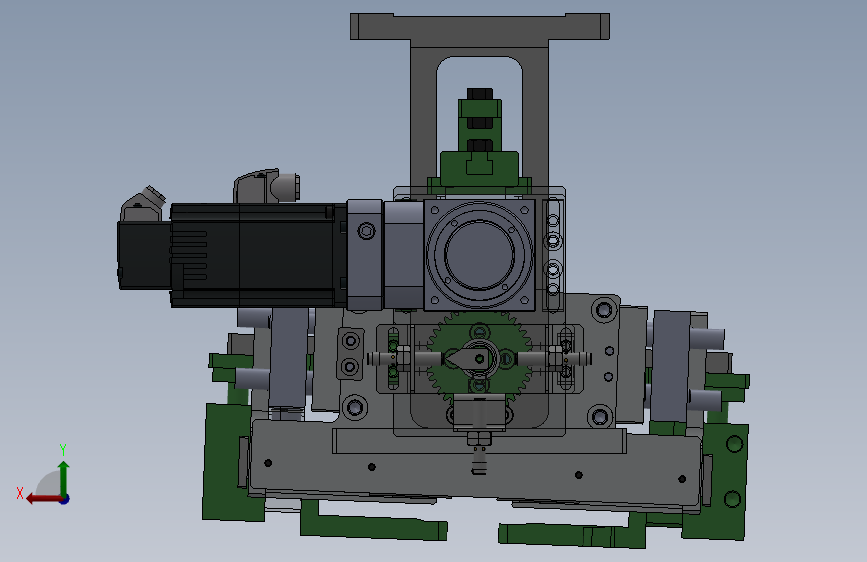Select the angled connector at the motor rear
The image size is (867, 562).
(142, 205)
